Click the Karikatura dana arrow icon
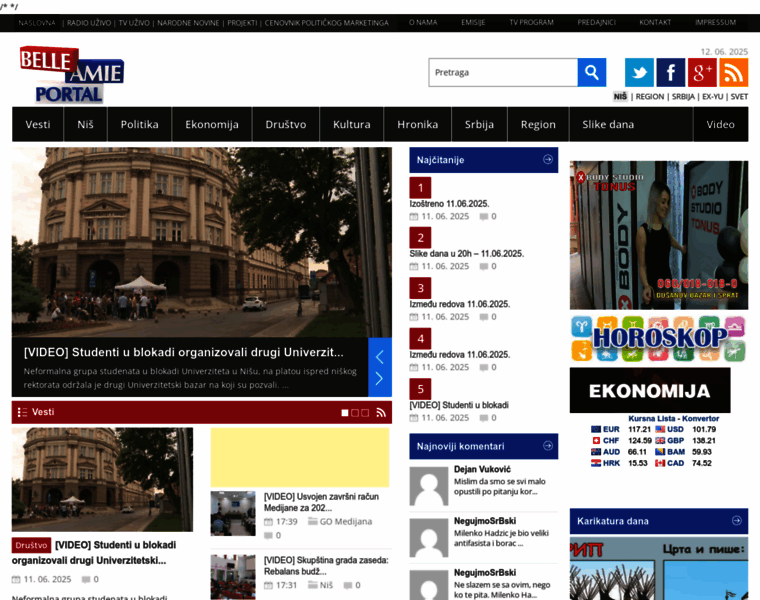 click(736, 521)
